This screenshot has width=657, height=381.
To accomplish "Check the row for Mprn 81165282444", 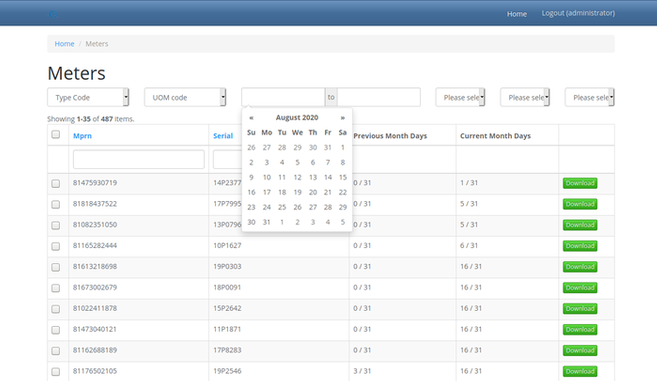I will point(56,246).
